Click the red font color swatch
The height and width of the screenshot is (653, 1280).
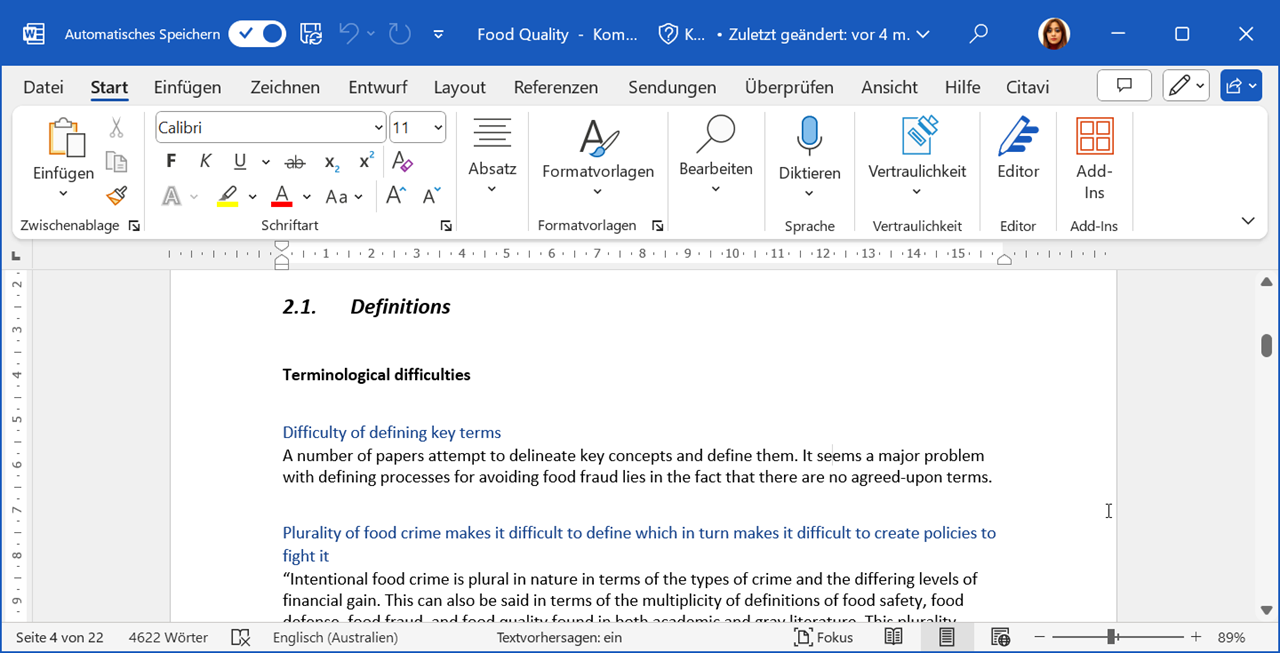coord(282,195)
